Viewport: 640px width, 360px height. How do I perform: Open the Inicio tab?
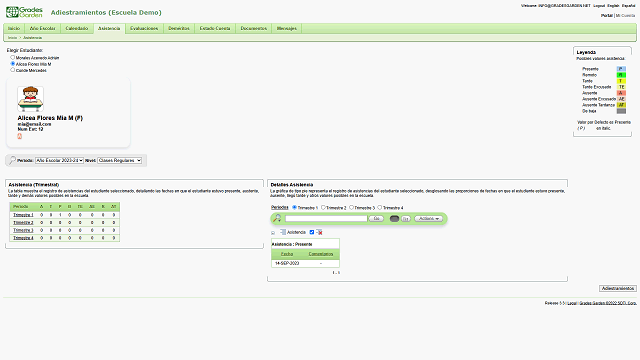point(14,28)
